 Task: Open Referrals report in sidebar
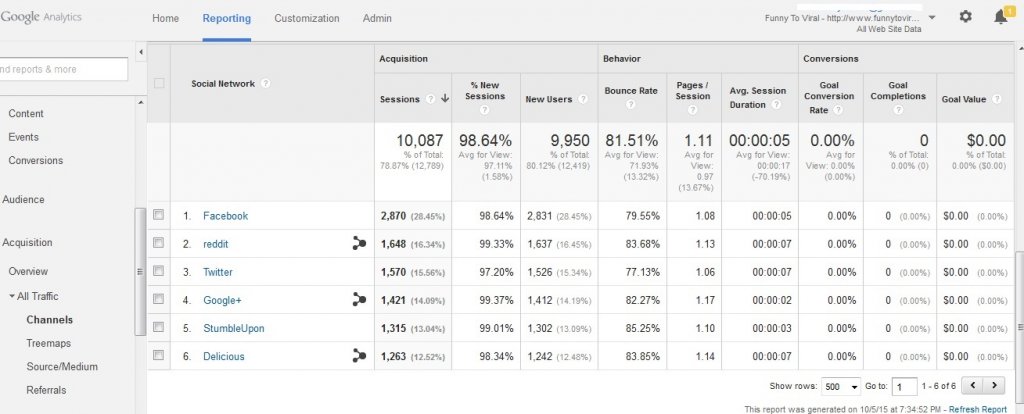click(46, 390)
